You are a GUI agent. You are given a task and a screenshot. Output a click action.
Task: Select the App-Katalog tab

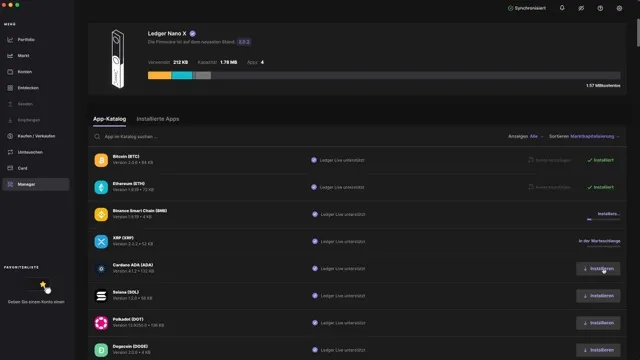[x=109, y=119]
